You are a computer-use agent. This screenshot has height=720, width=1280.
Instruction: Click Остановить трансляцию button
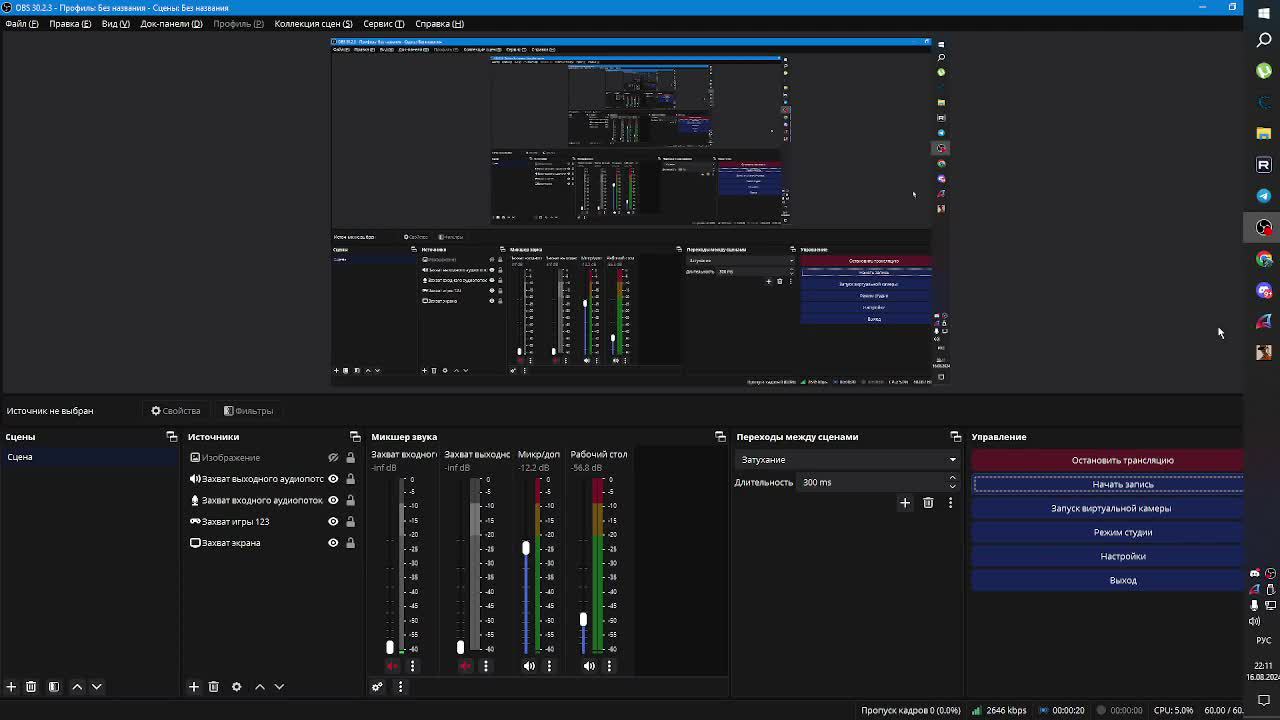[1107, 460]
